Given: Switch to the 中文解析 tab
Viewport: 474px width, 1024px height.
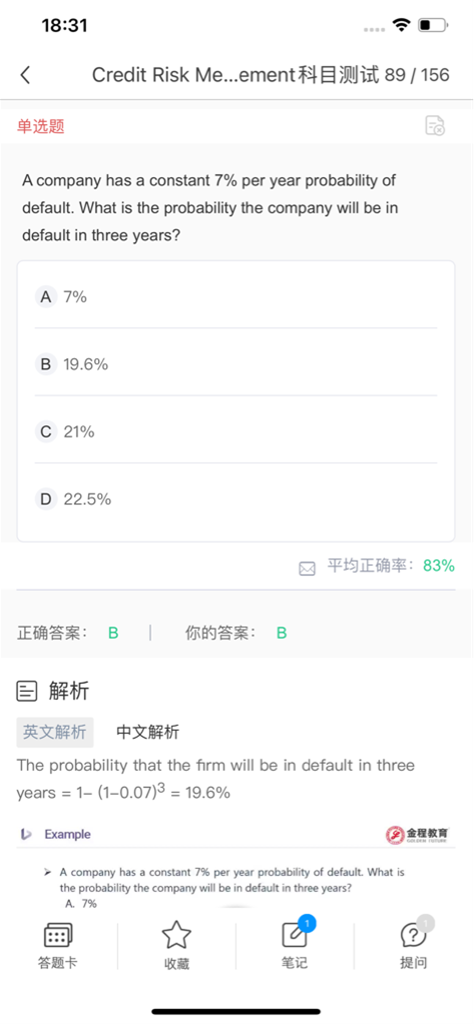Looking at the screenshot, I should pyautogui.click(x=148, y=732).
